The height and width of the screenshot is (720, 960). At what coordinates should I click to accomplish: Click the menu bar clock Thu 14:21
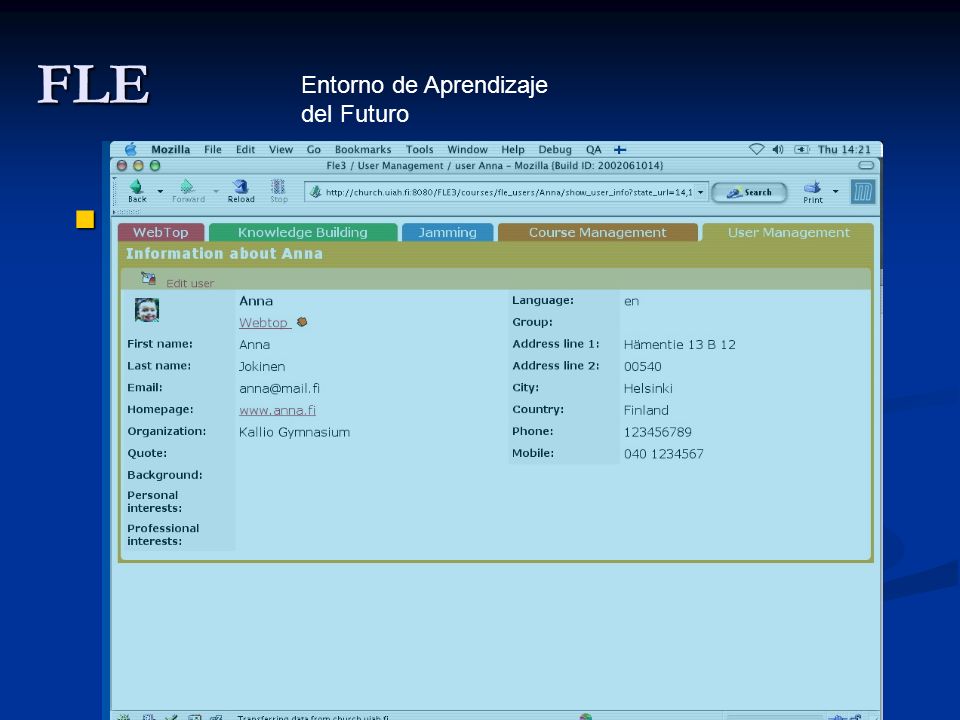[x=844, y=149]
